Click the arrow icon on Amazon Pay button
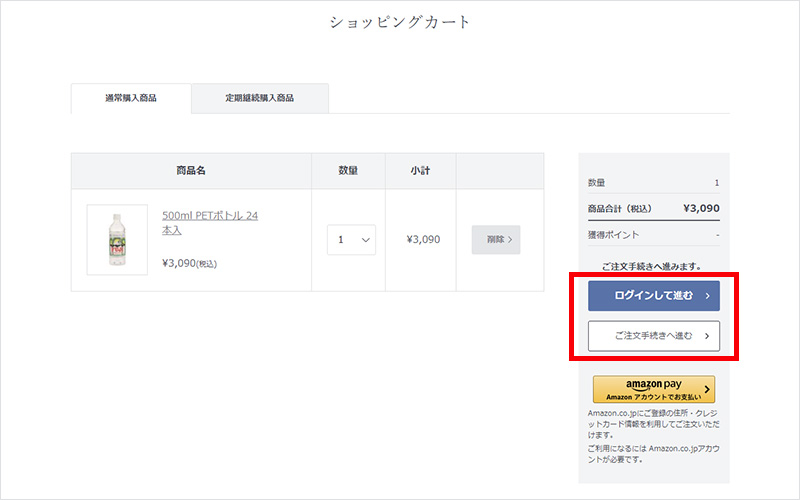800x500 pixels. pyautogui.click(x=707, y=389)
